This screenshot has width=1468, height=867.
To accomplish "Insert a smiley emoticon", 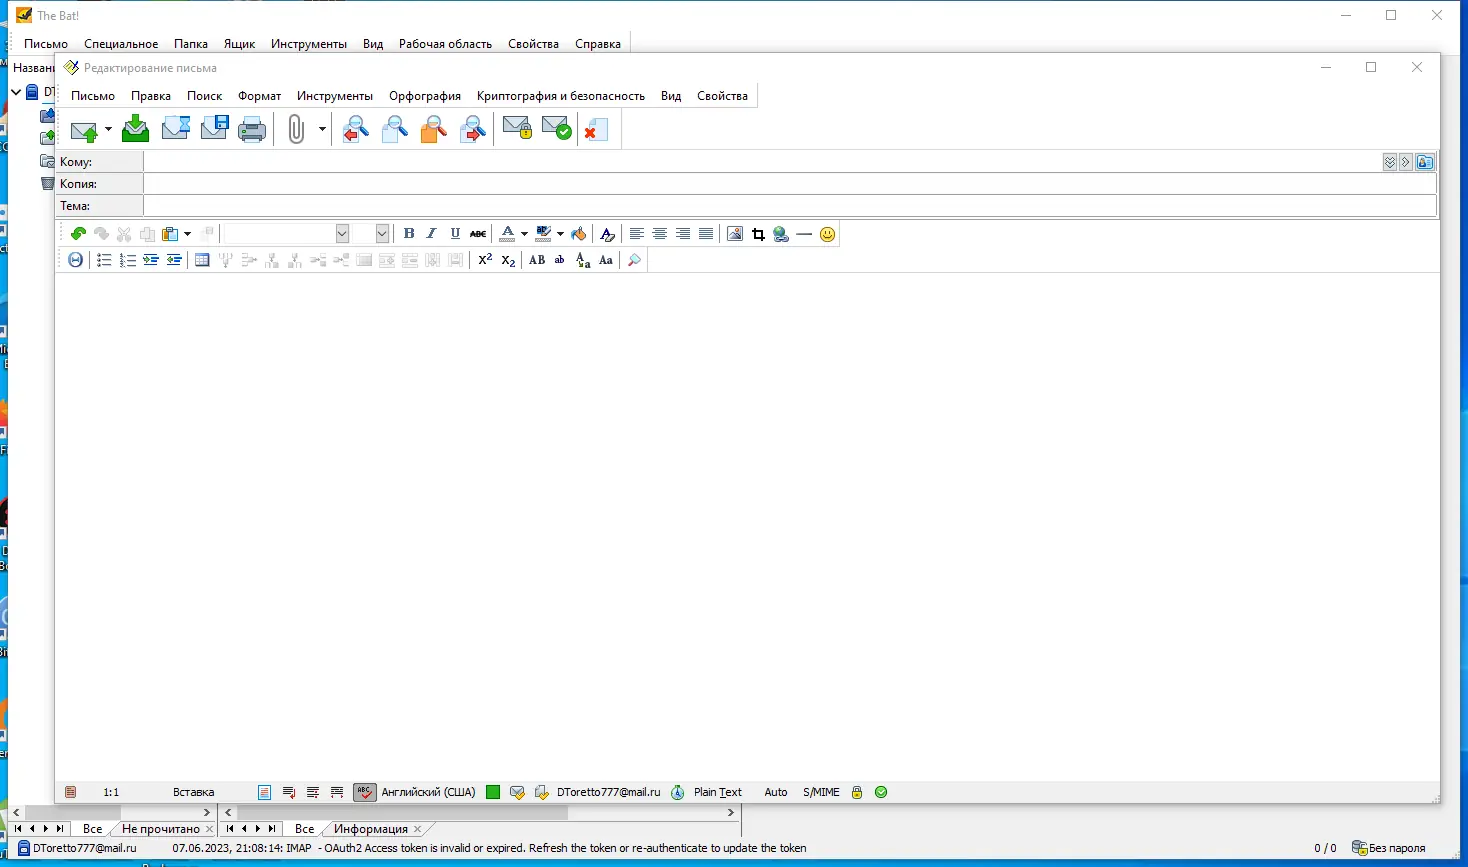I will pos(827,234).
